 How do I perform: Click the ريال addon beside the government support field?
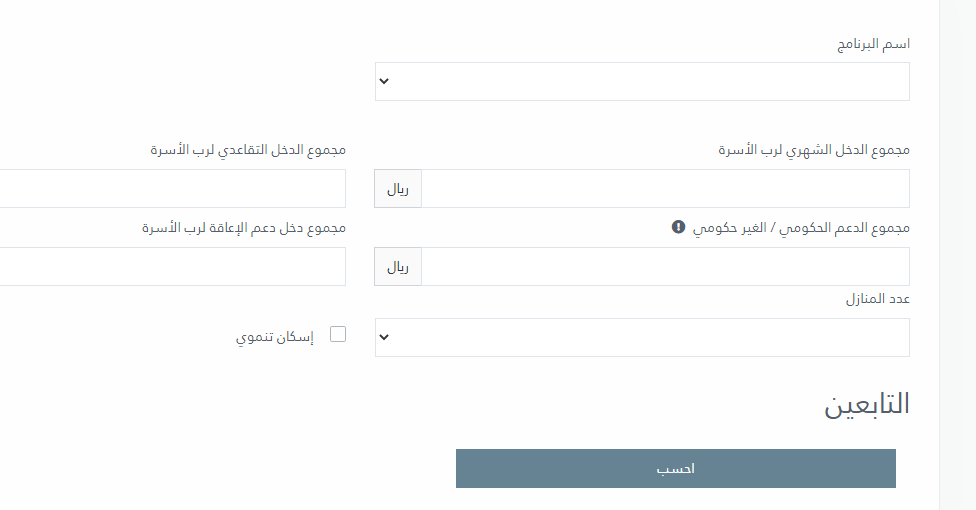398,267
